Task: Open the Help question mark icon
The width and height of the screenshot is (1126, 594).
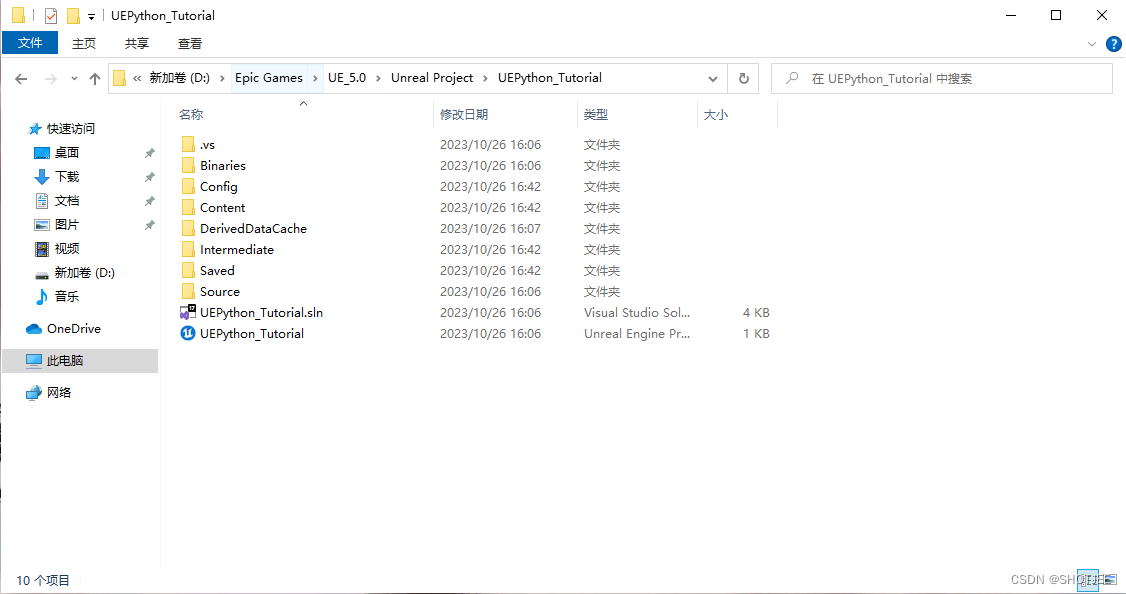Action: (1114, 44)
